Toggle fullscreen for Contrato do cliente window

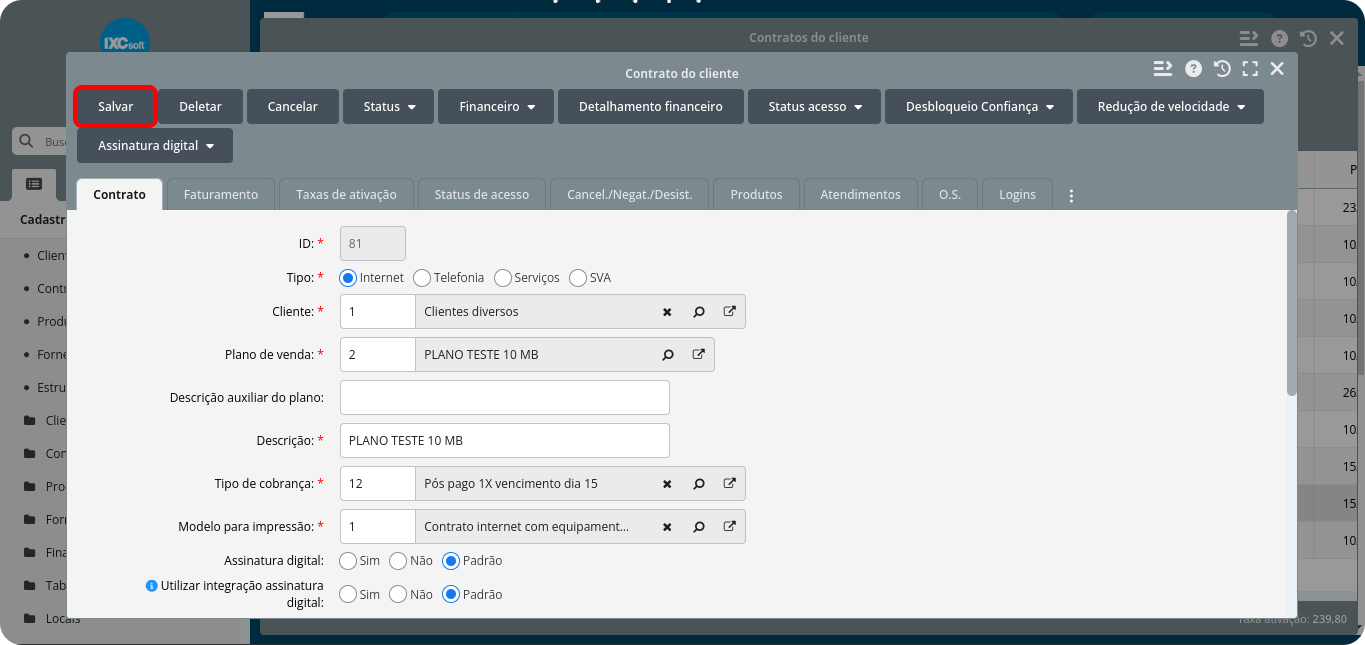(x=1250, y=69)
